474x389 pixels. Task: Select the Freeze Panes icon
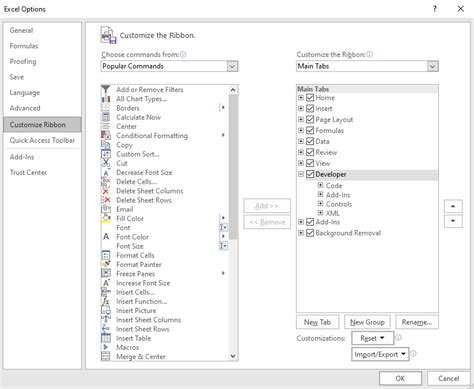pyautogui.click(x=106, y=274)
